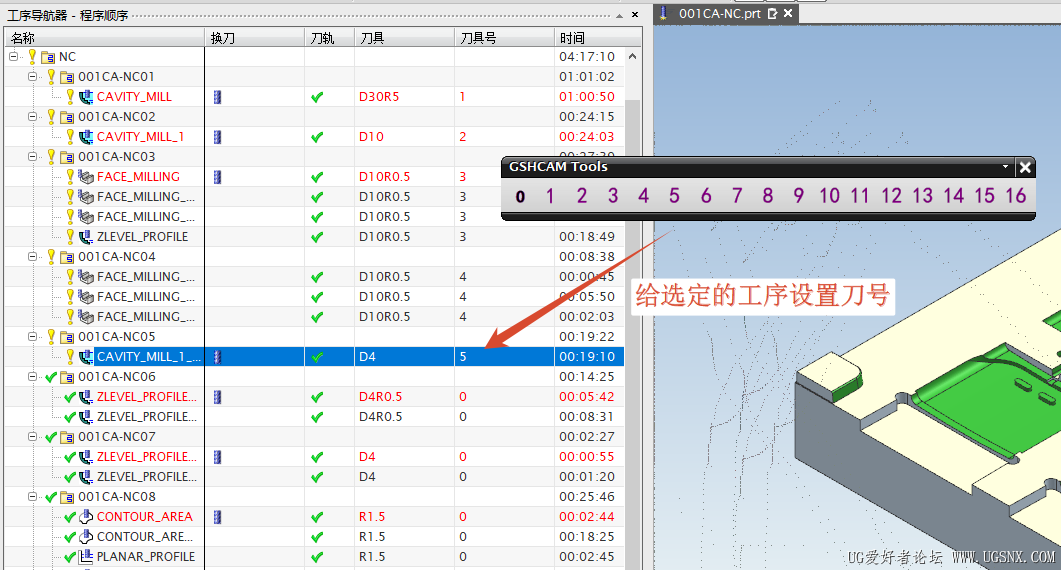Screen dimensions: 1061x570
Task: Click the red FACE_MILLING operation icon
Action: [x=86, y=177]
